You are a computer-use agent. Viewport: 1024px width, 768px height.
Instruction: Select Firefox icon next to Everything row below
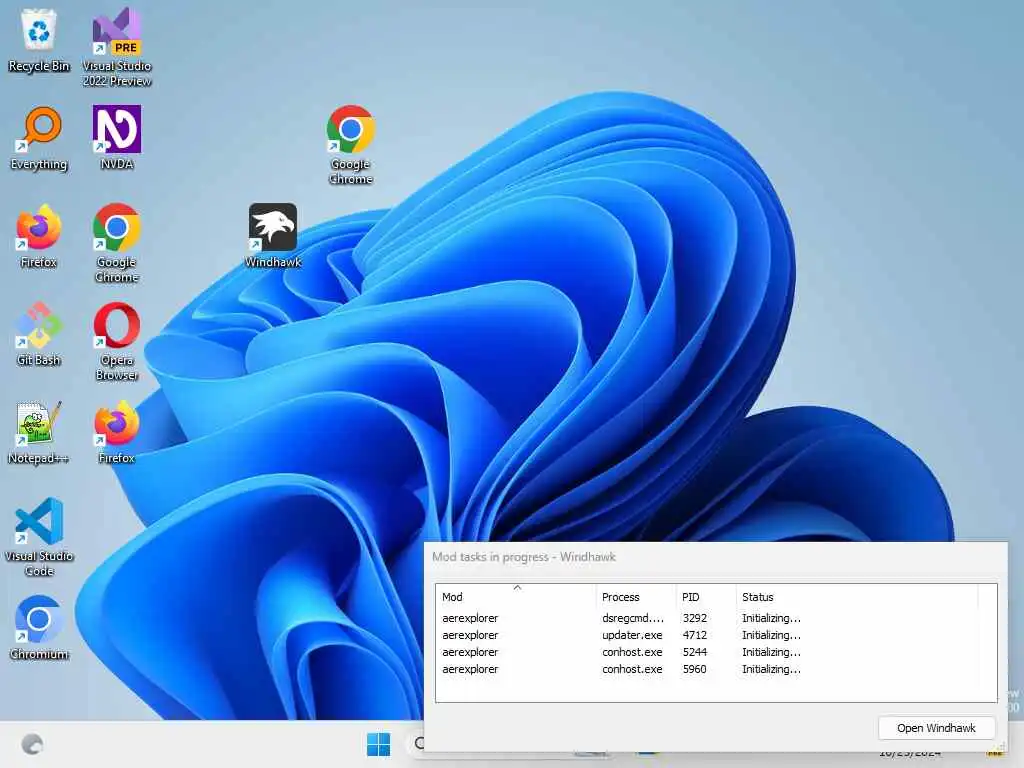pyautogui.click(x=39, y=236)
